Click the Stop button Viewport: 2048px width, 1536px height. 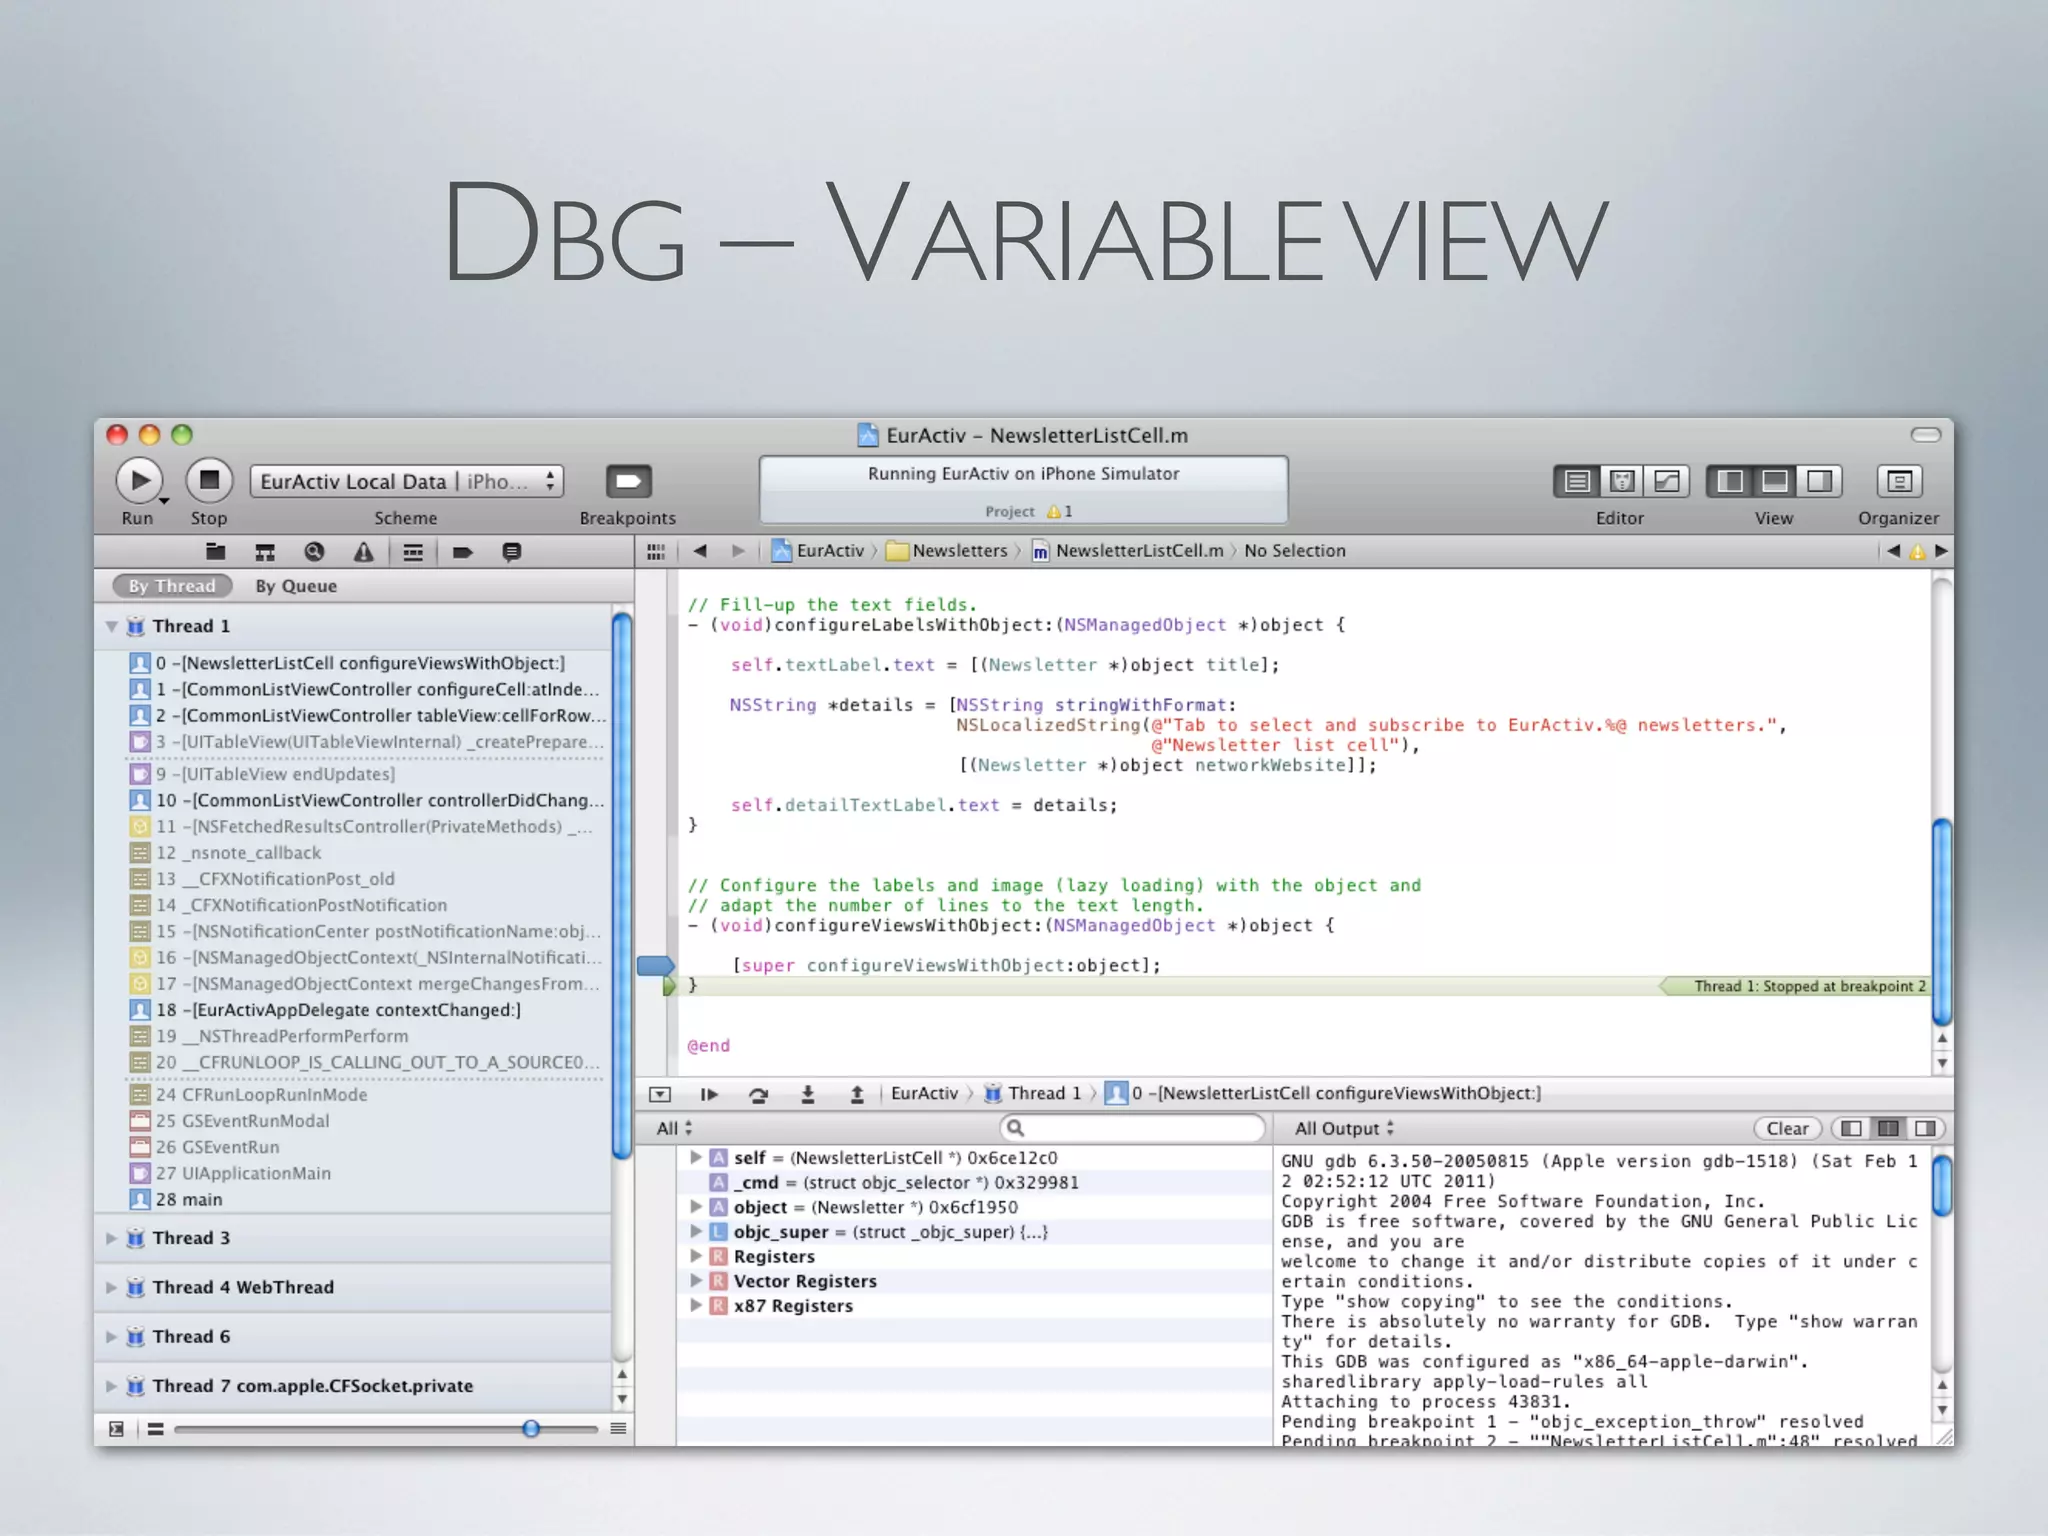[x=209, y=481]
